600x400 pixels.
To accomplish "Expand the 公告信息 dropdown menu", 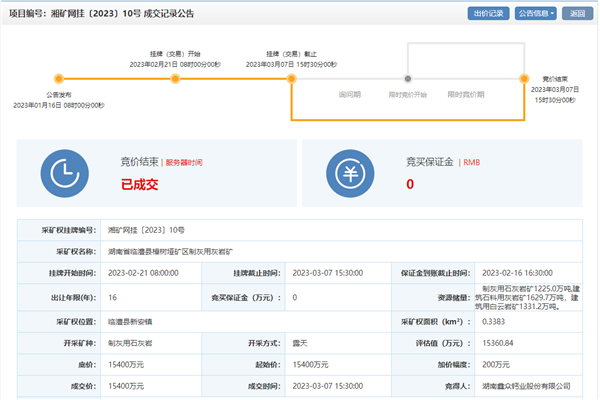I will 537,13.
